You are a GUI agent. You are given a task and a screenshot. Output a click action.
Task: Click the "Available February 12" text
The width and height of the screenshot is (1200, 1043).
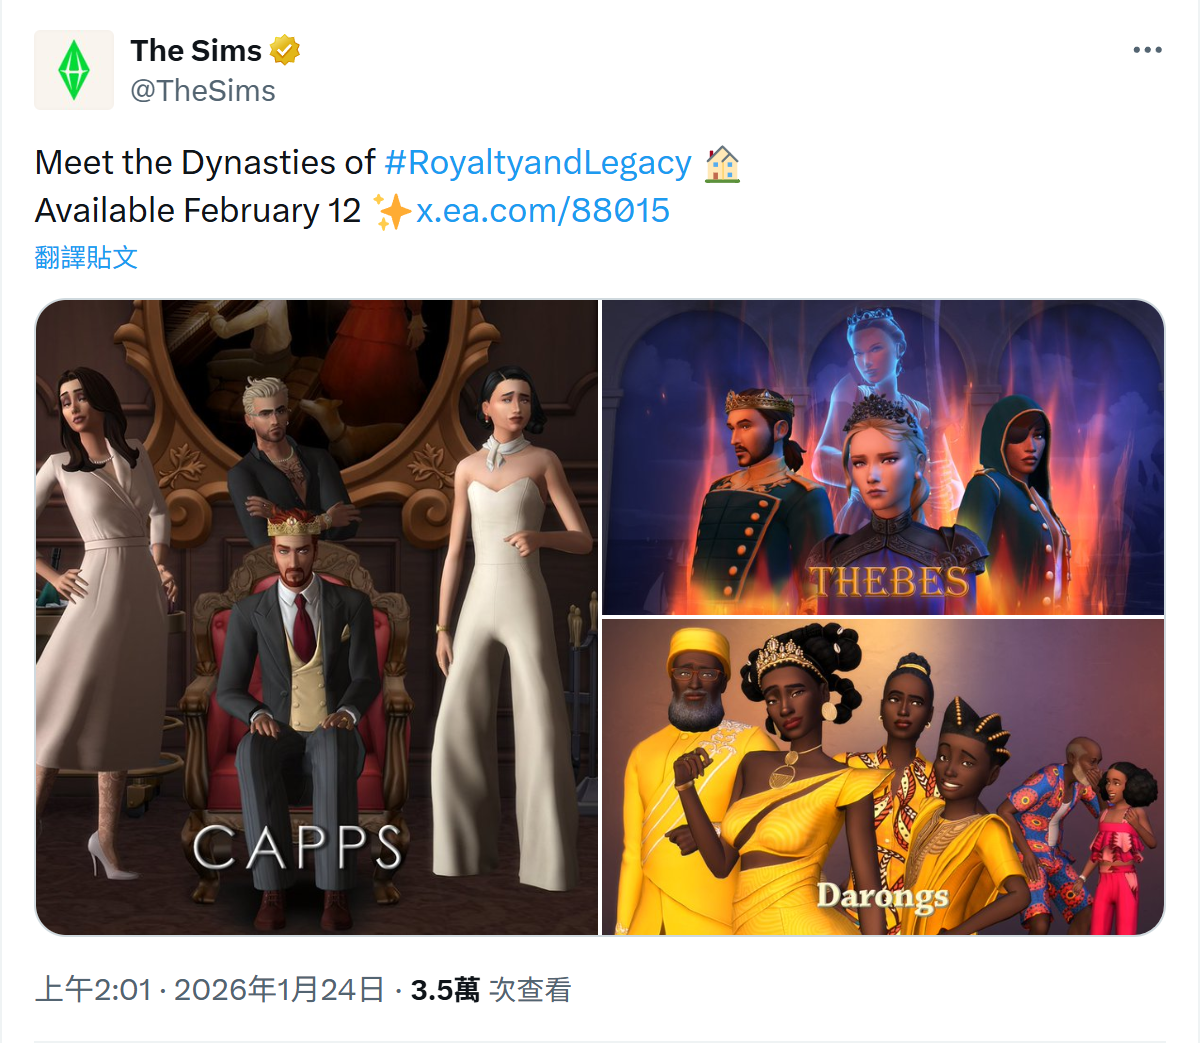198,210
